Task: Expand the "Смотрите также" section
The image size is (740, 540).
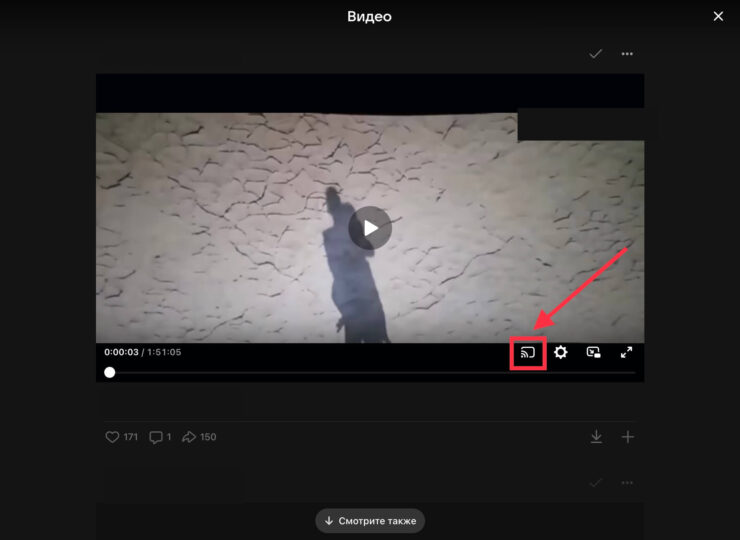Action: coord(370,521)
